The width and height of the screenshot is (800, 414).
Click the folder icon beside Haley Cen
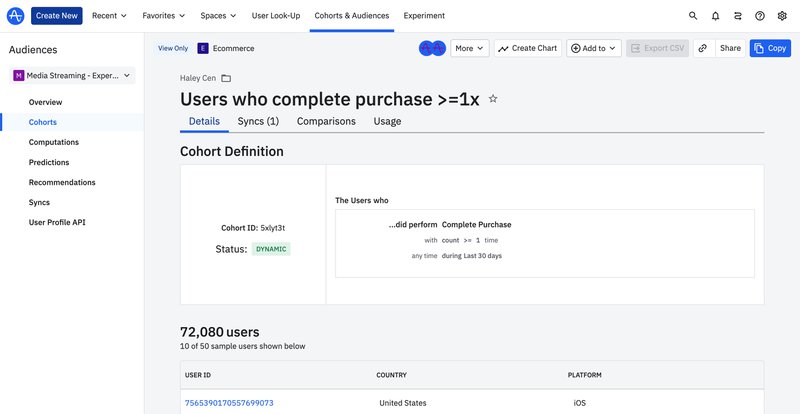(226, 78)
